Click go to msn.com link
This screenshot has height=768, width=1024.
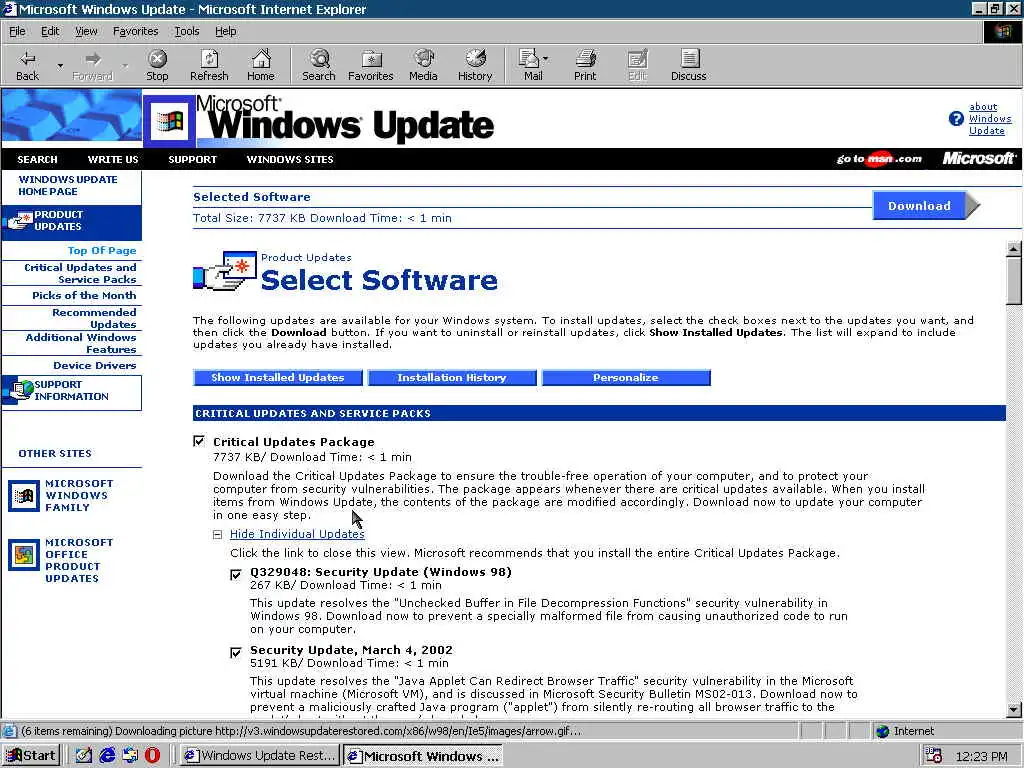879,159
